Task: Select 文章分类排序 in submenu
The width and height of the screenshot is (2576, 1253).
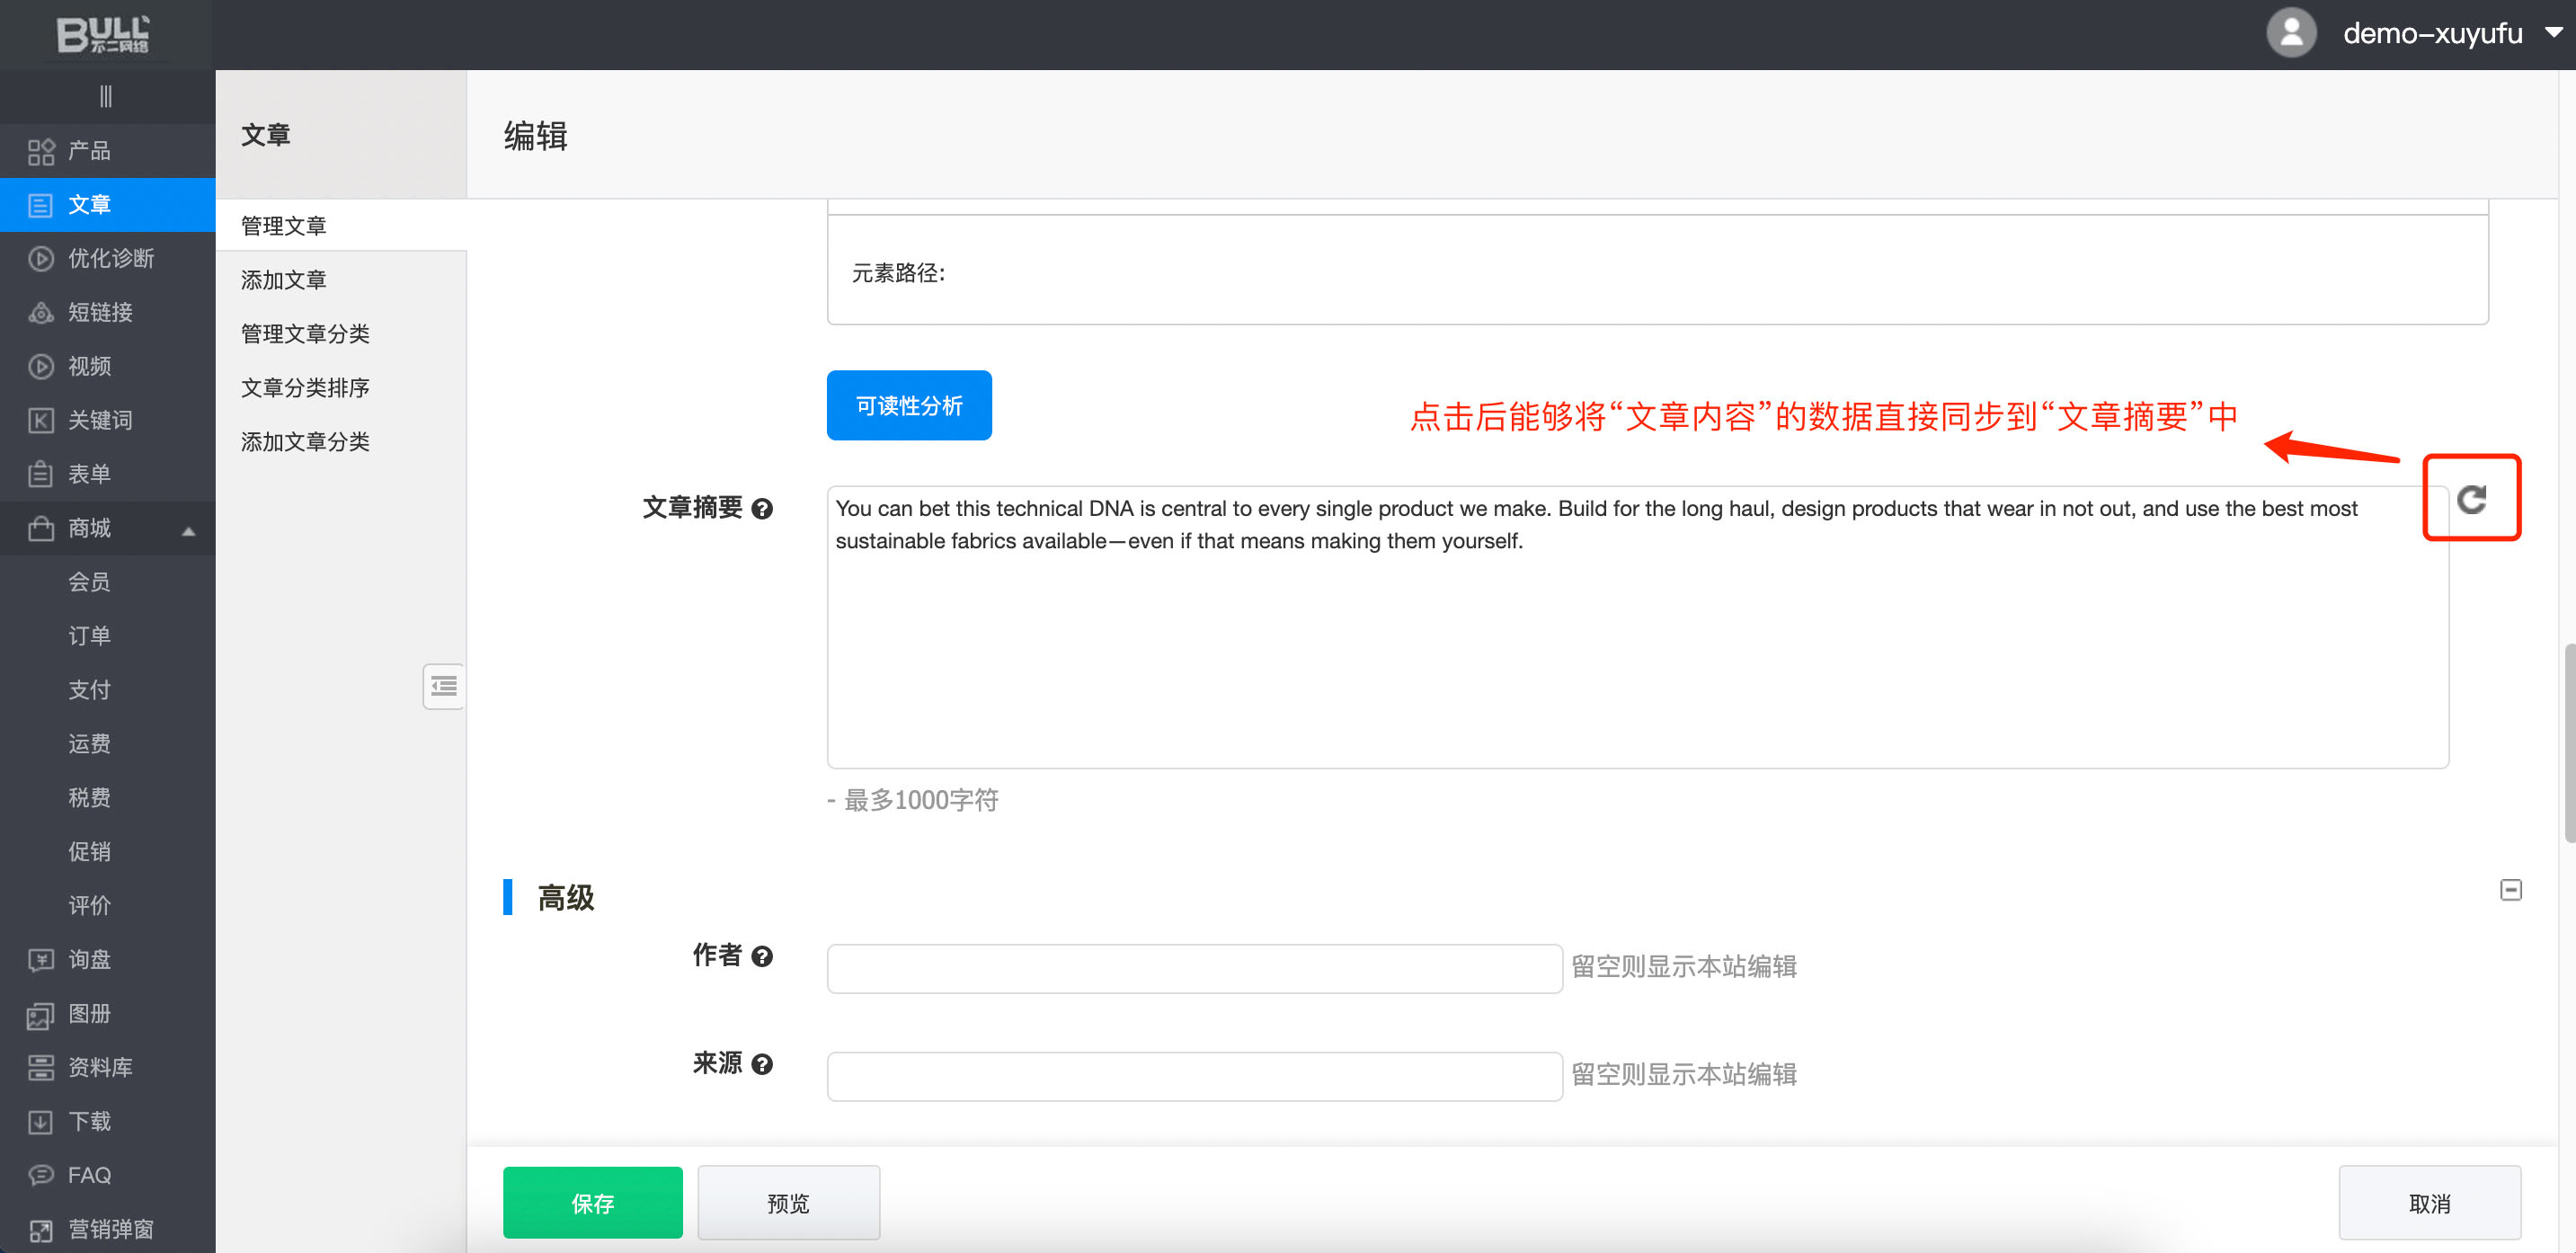Action: click(305, 388)
